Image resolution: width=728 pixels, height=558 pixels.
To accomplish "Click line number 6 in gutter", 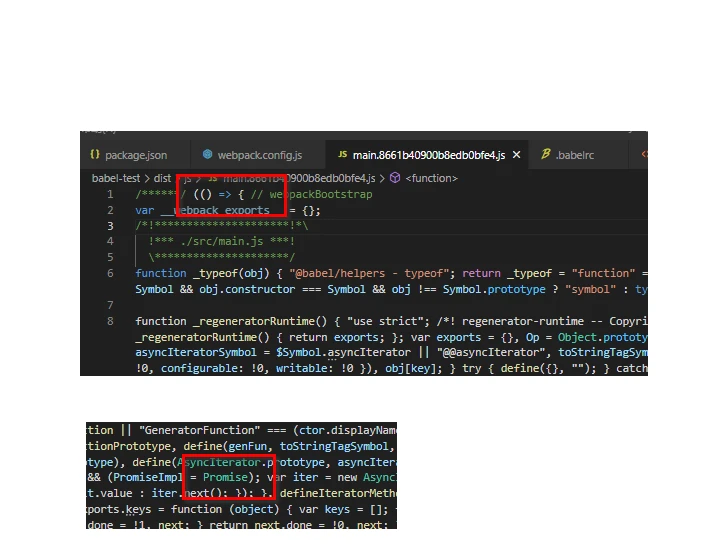I will [110, 273].
